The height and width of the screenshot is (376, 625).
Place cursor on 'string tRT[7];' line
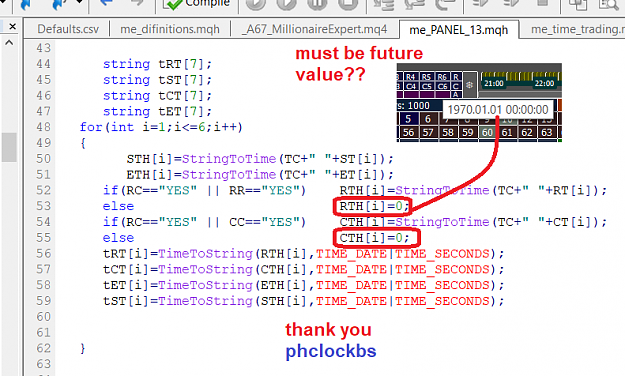tap(157, 64)
